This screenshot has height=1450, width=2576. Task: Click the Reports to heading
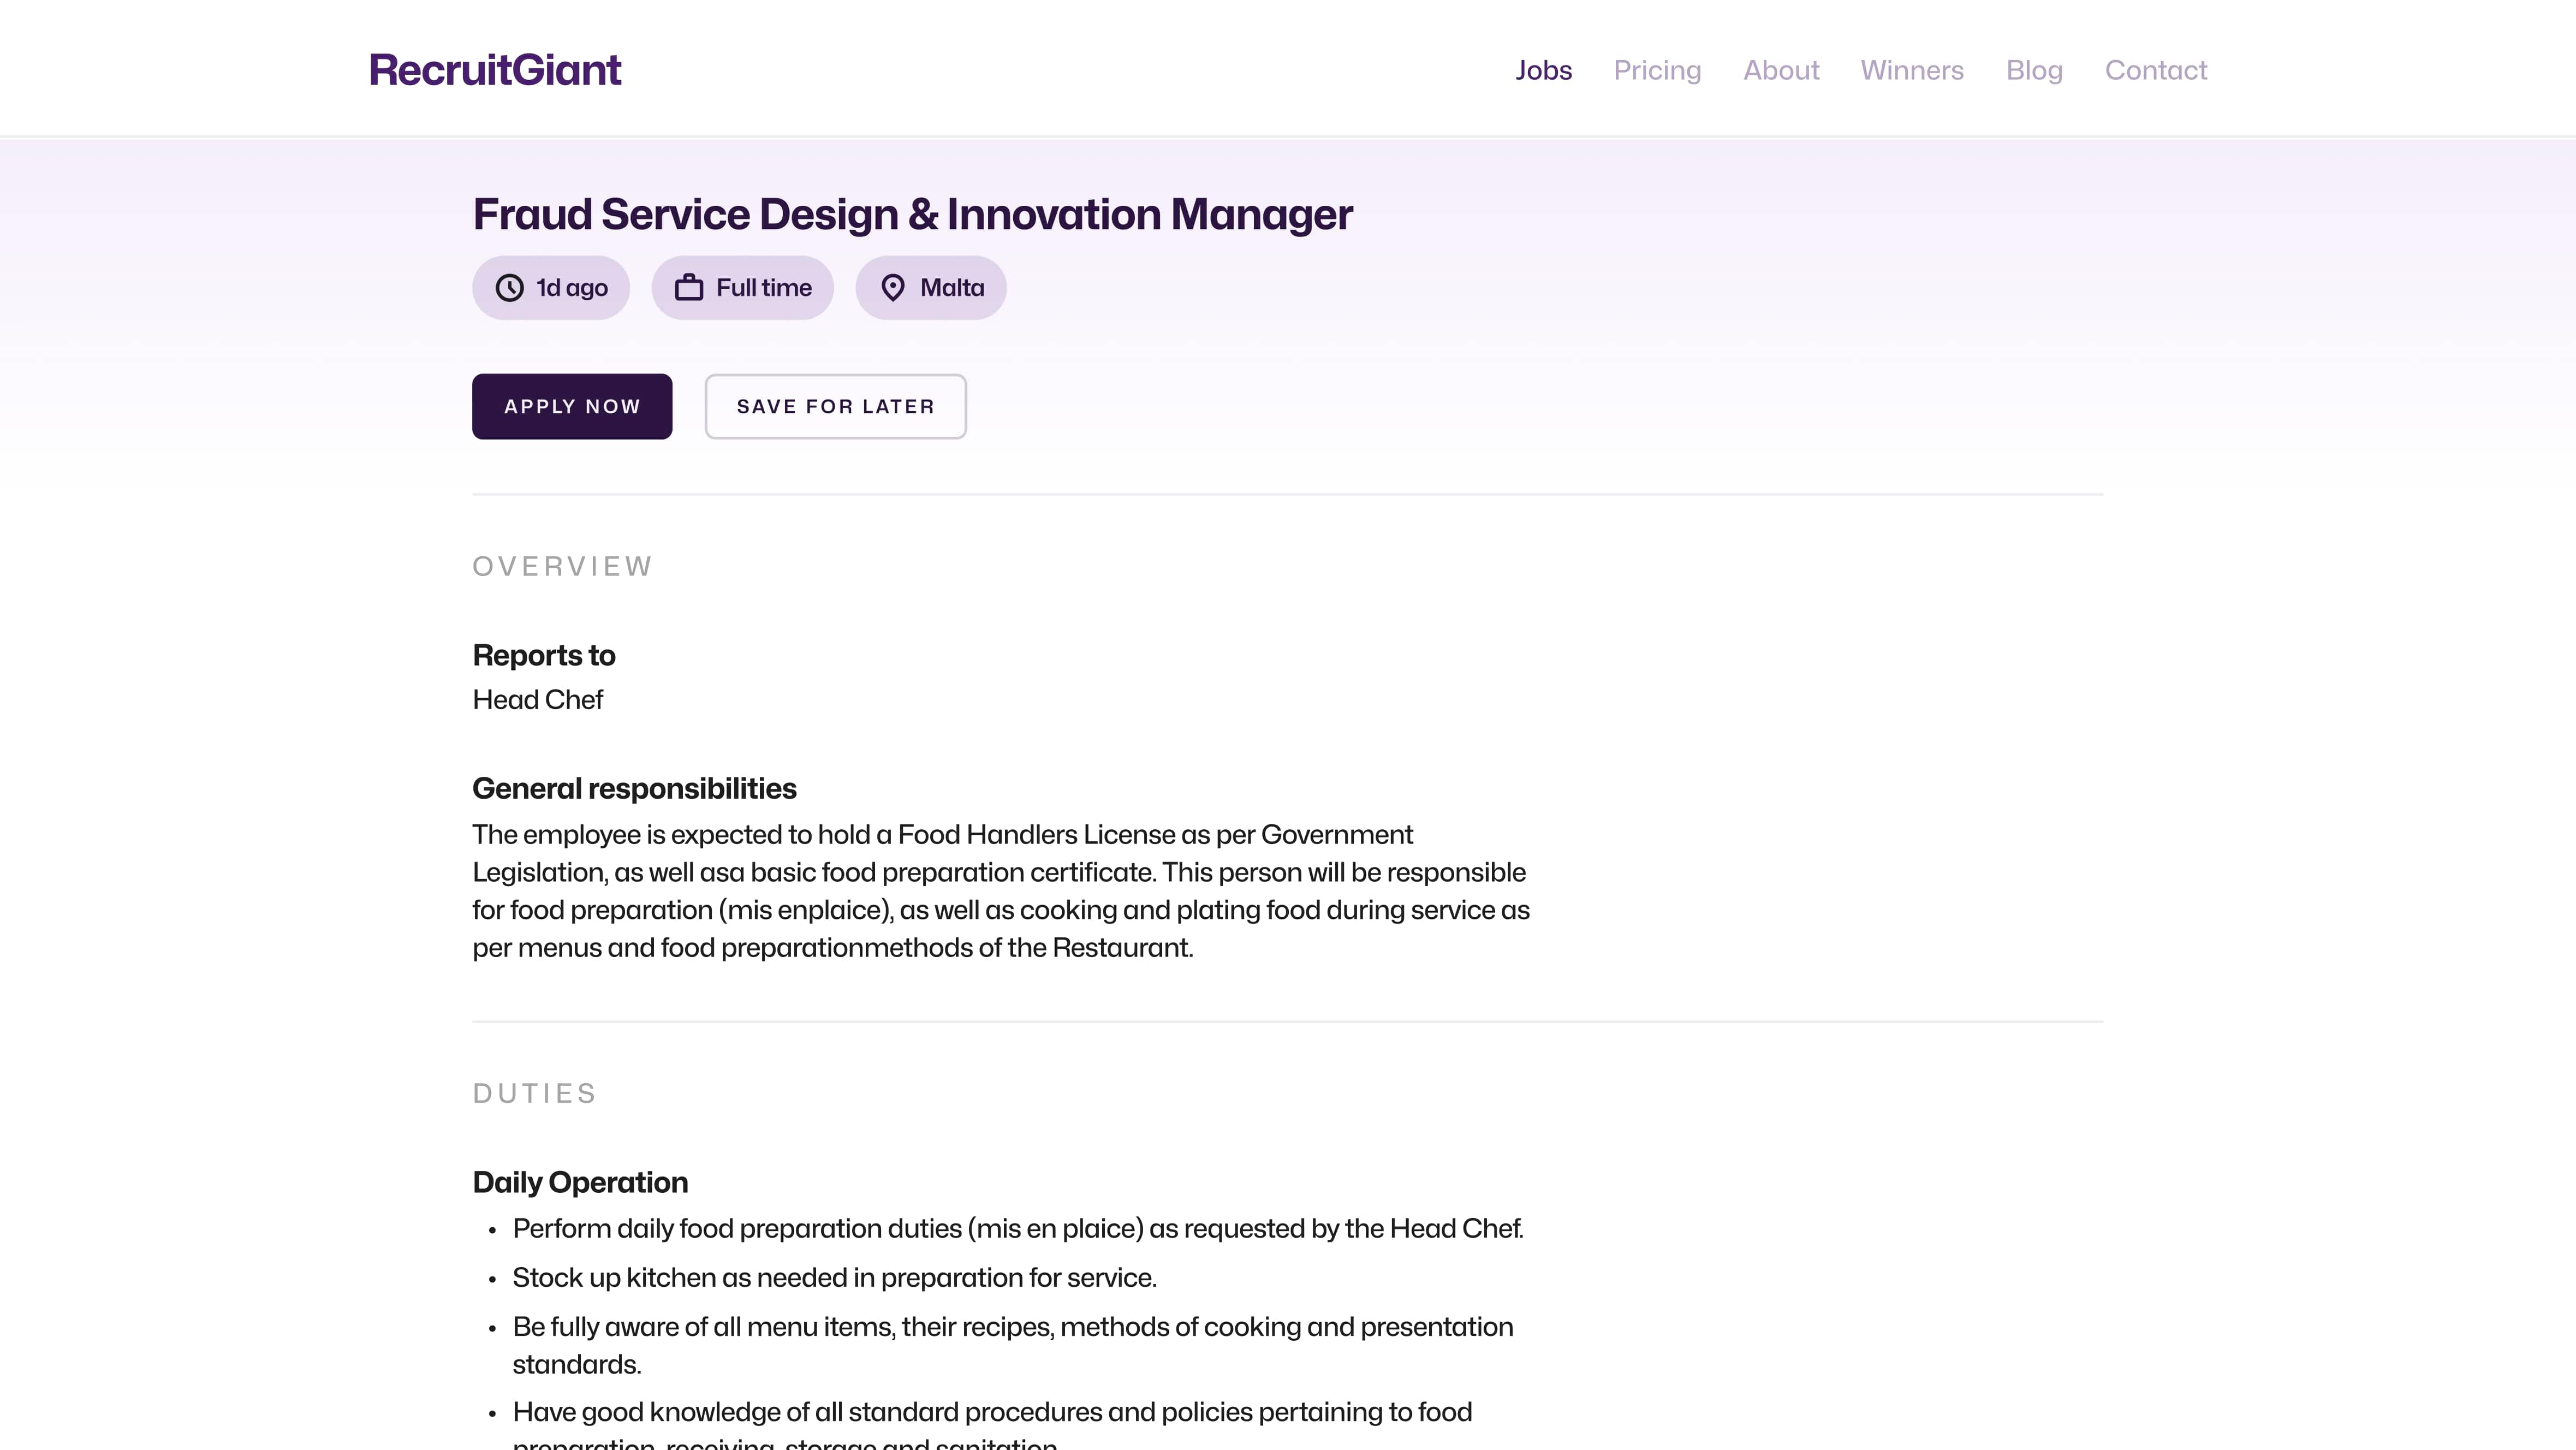point(544,655)
